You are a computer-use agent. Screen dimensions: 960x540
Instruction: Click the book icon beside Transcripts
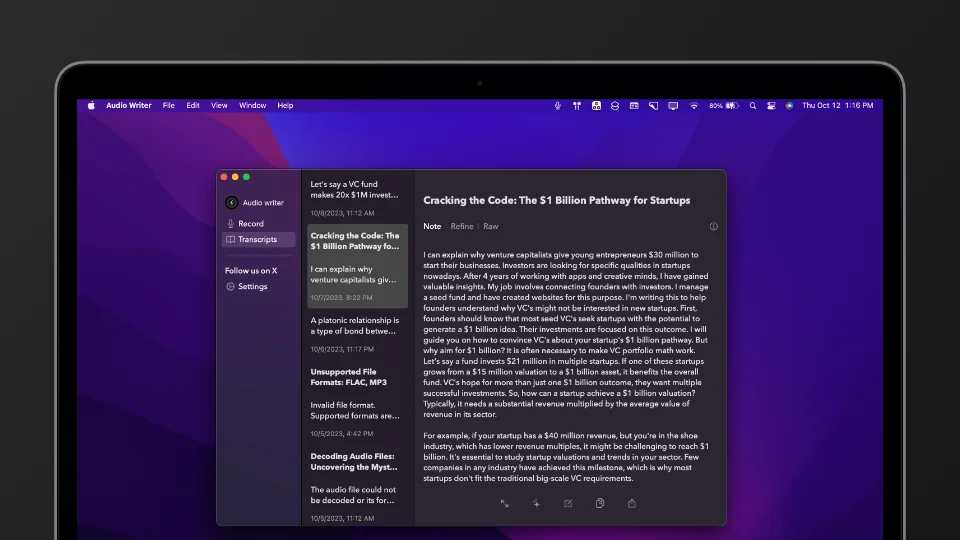coord(231,239)
